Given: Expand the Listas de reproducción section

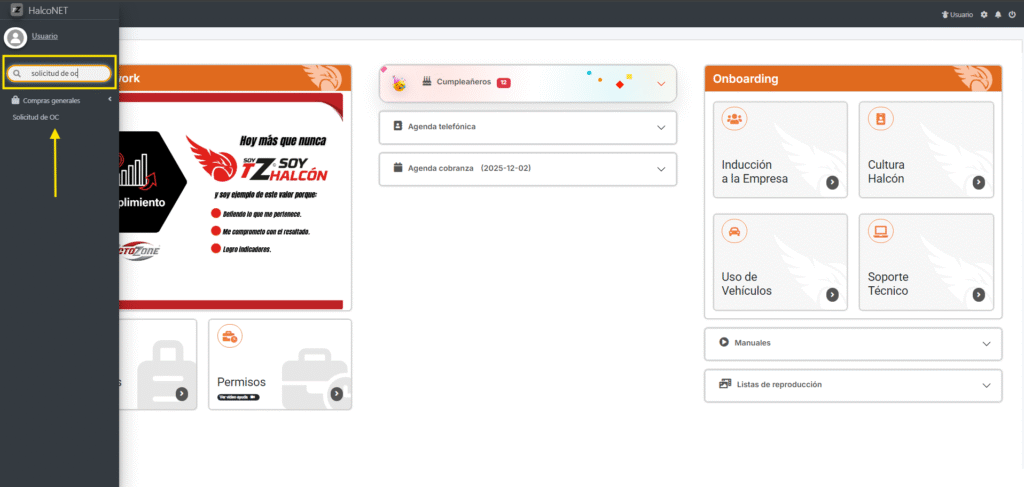Looking at the screenshot, I should (986, 385).
